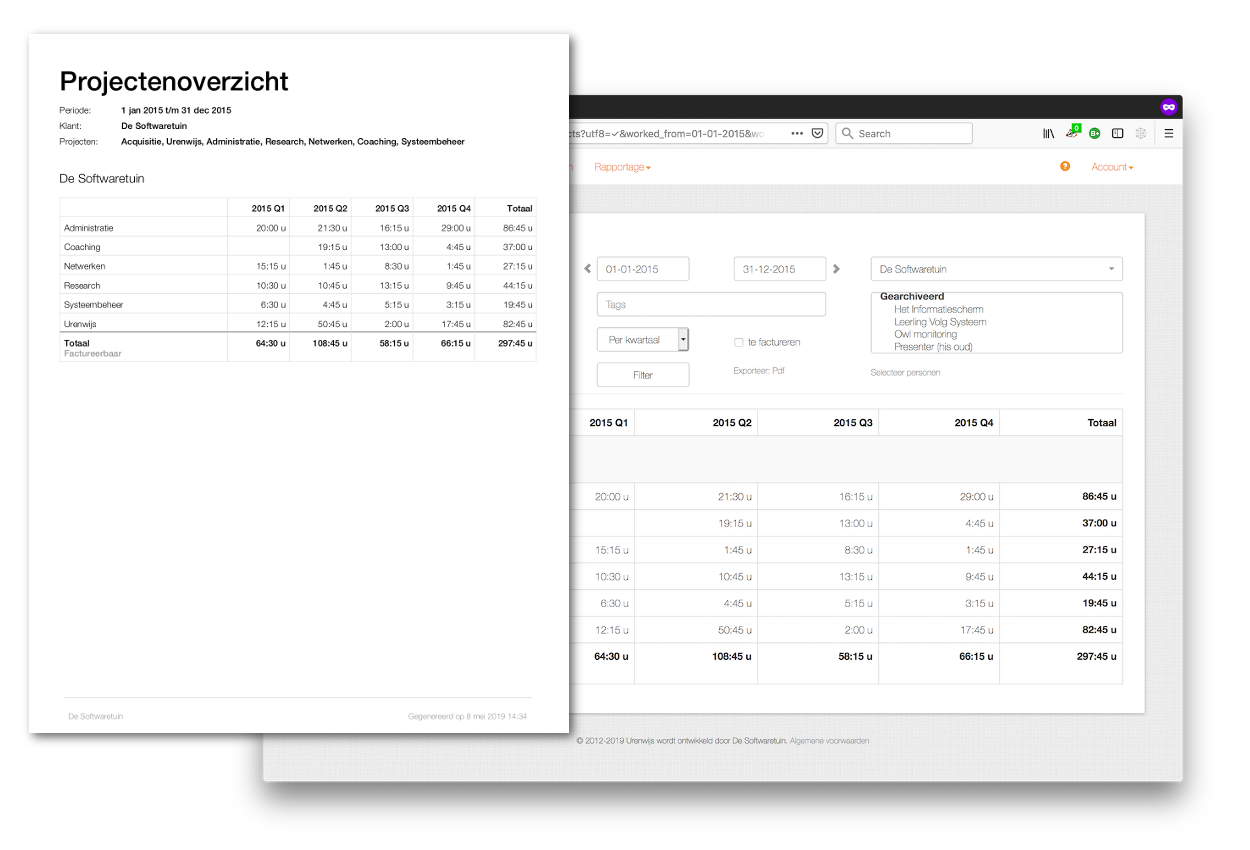
Task: Click the 'Research' row label in the PDF
Action: tap(82, 285)
